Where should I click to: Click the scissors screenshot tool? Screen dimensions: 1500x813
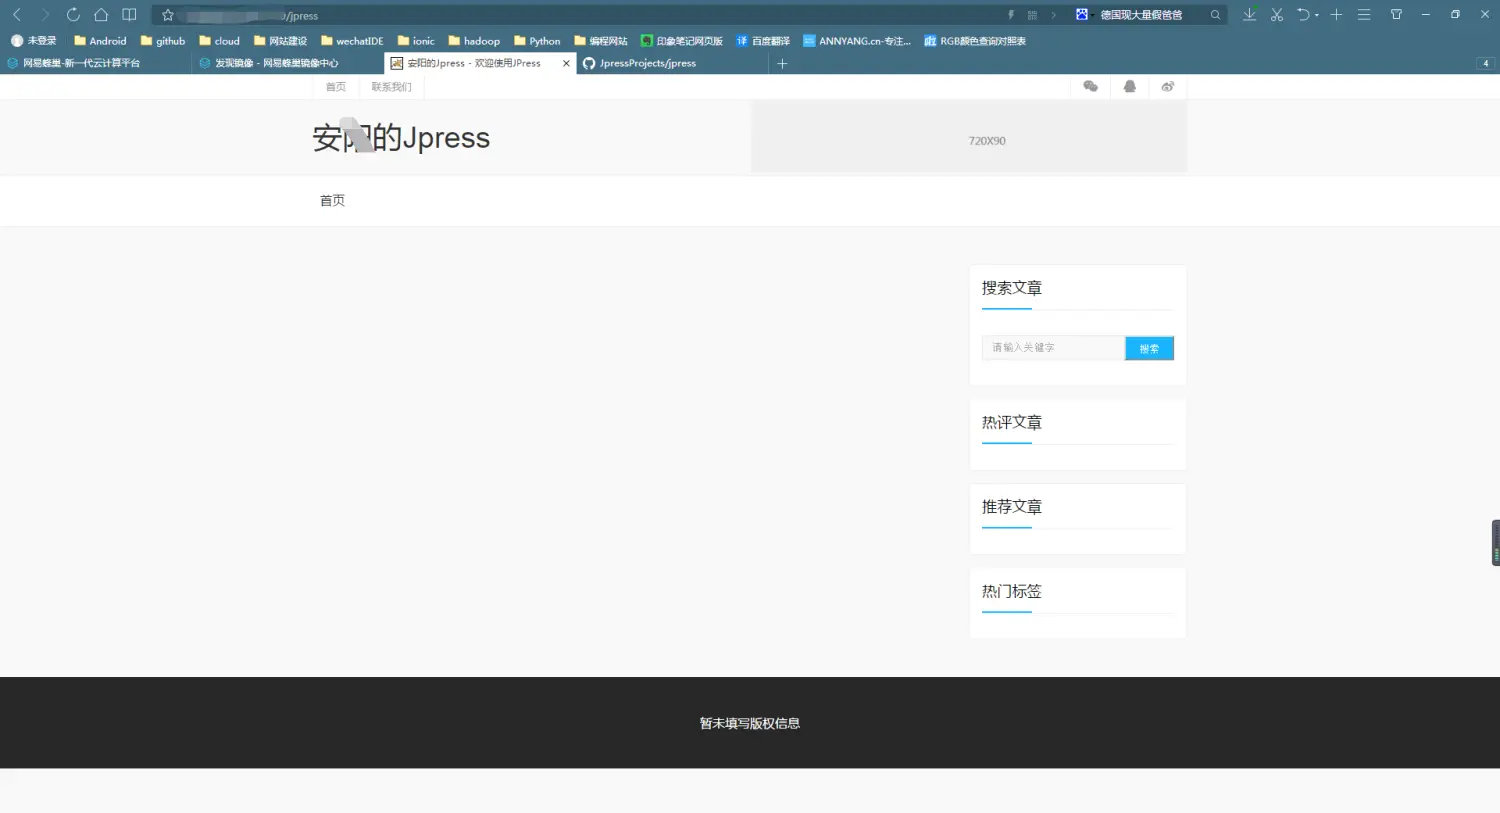pos(1277,15)
